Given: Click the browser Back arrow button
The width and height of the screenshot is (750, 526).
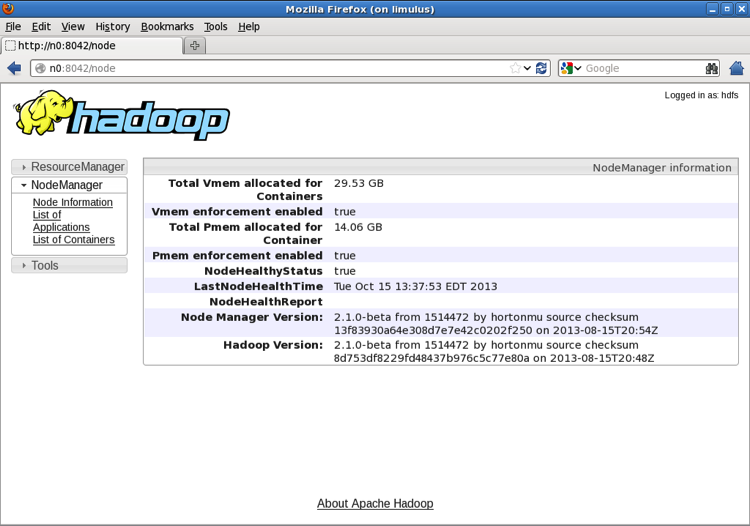Looking at the screenshot, I should pos(14,68).
